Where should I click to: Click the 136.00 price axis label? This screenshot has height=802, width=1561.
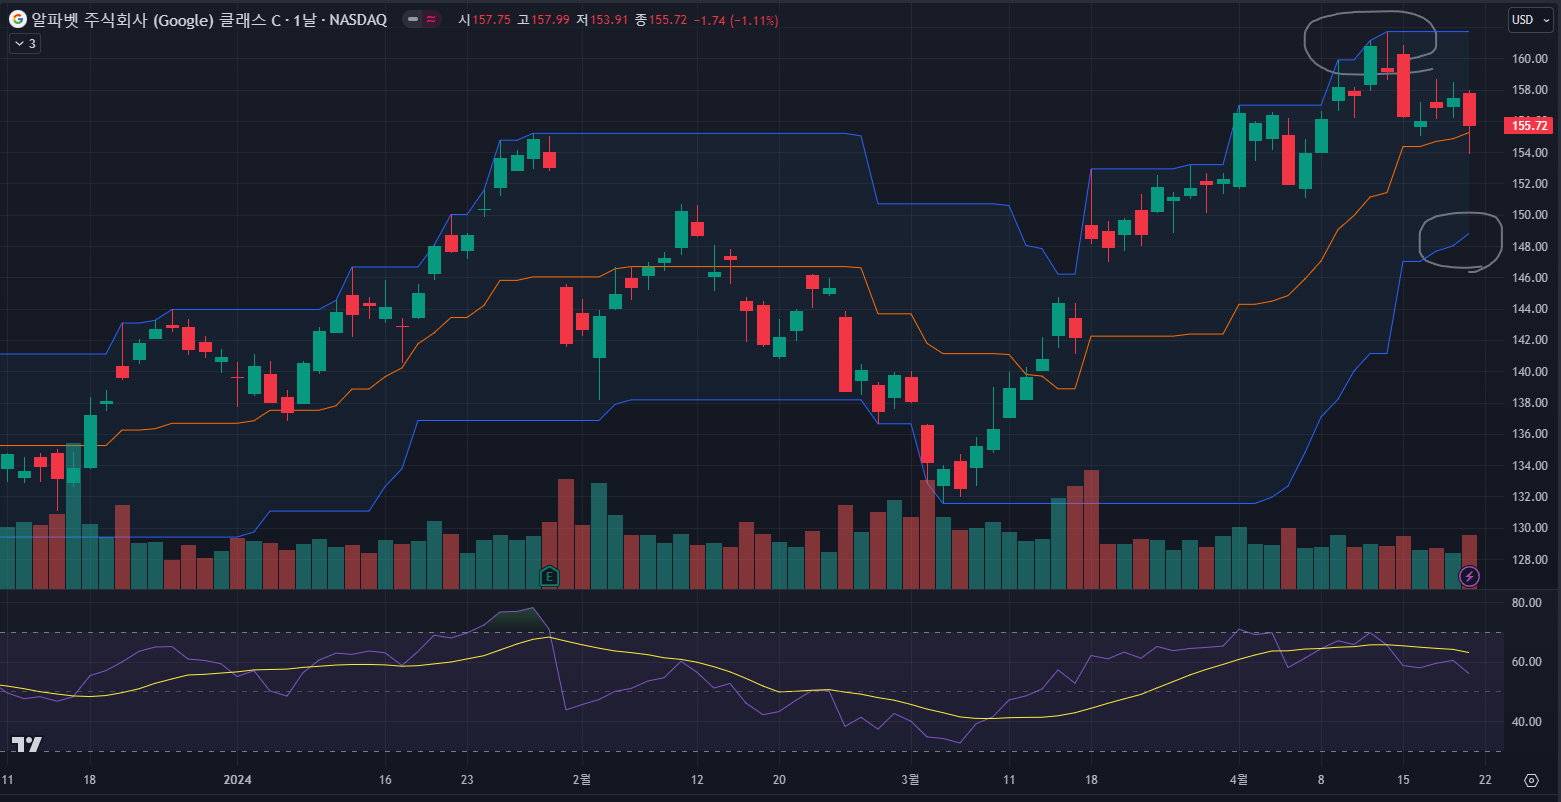pyautogui.click(x=1530, y=434)
